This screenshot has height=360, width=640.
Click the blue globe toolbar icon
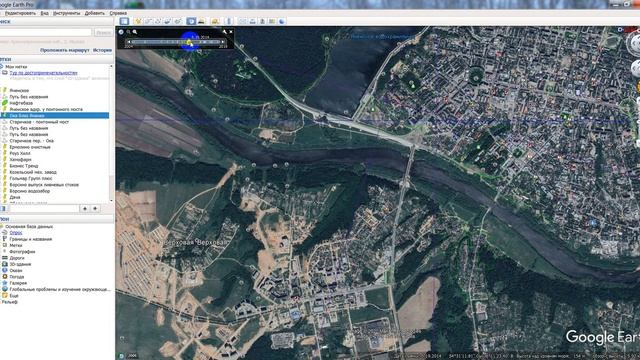click(x=282, y=21)
